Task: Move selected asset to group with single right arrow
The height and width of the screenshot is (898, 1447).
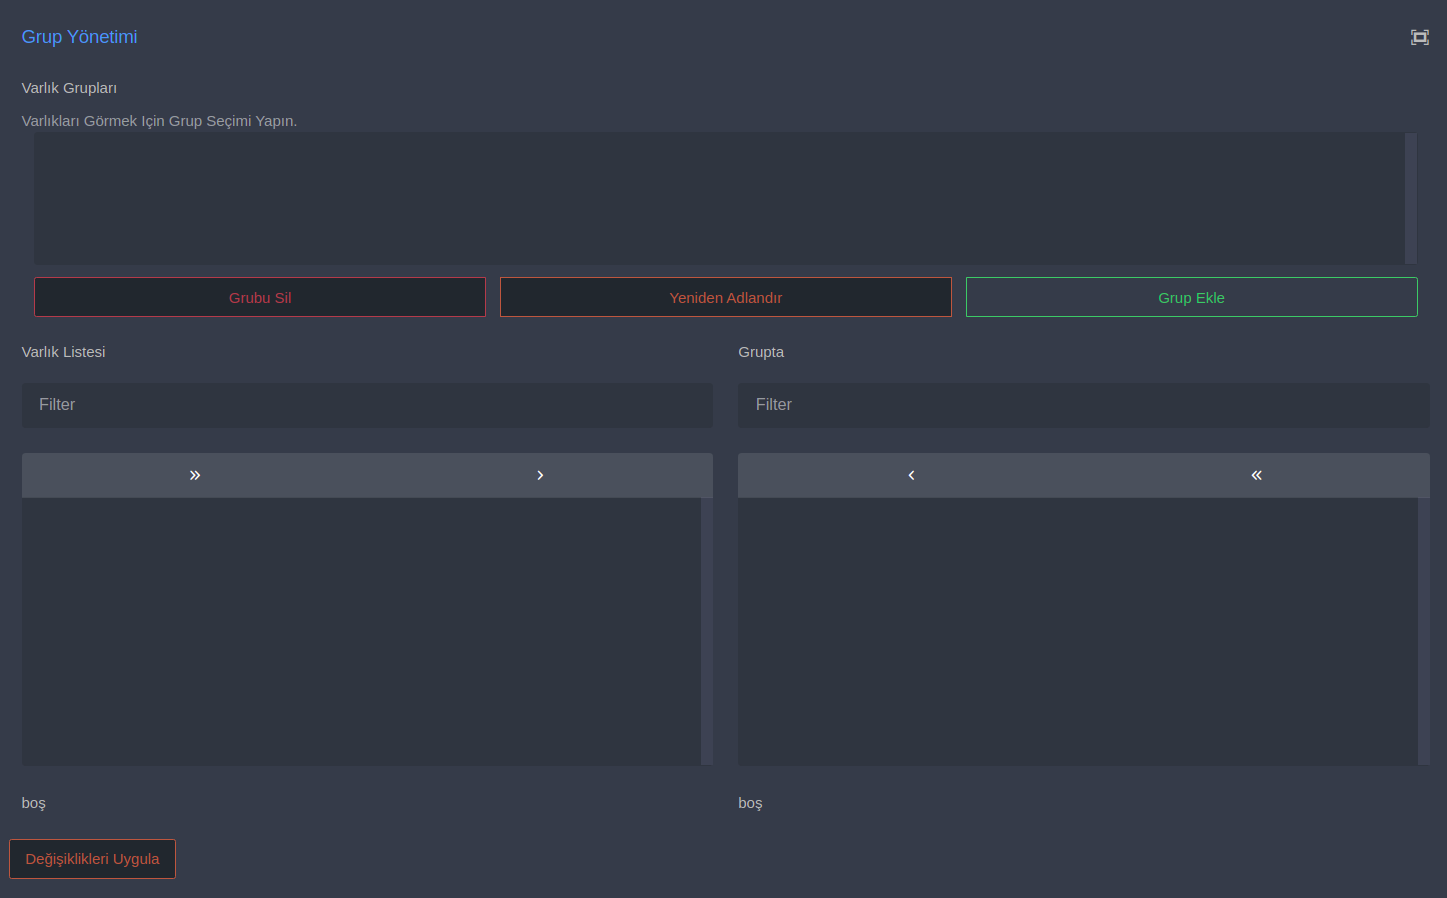Action: (x=540, y=475)
